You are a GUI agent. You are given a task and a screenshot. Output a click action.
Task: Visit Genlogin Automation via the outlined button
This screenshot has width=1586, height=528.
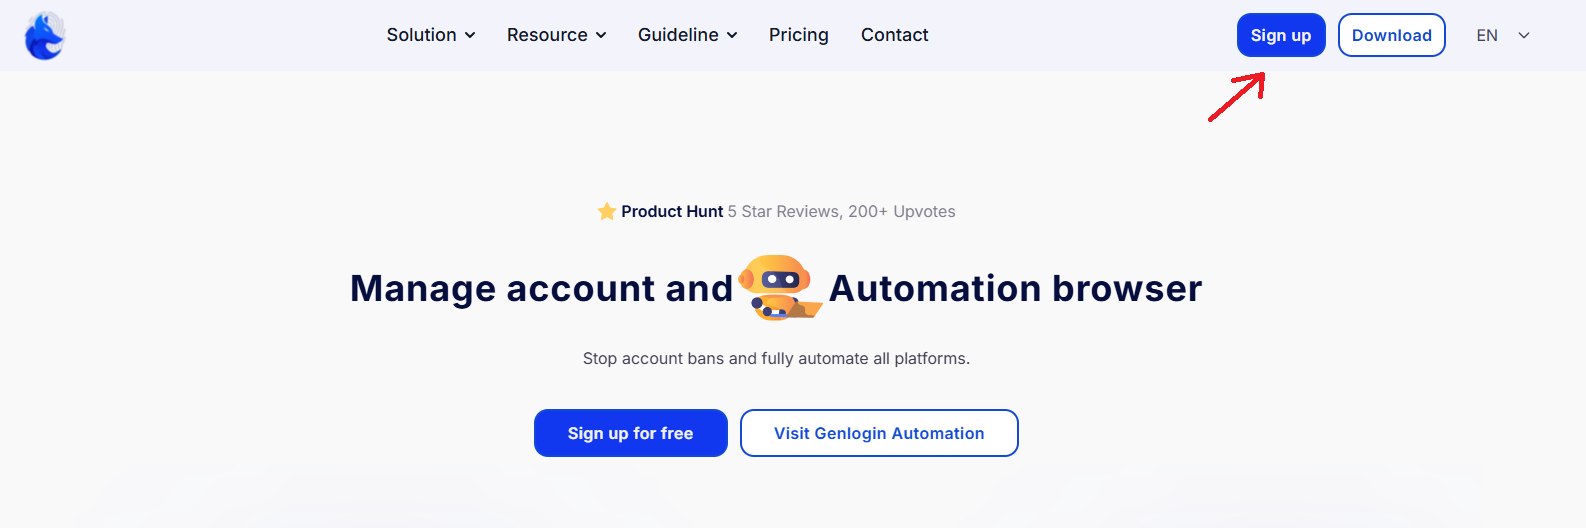pyautogui.click(x=879, y=433)
